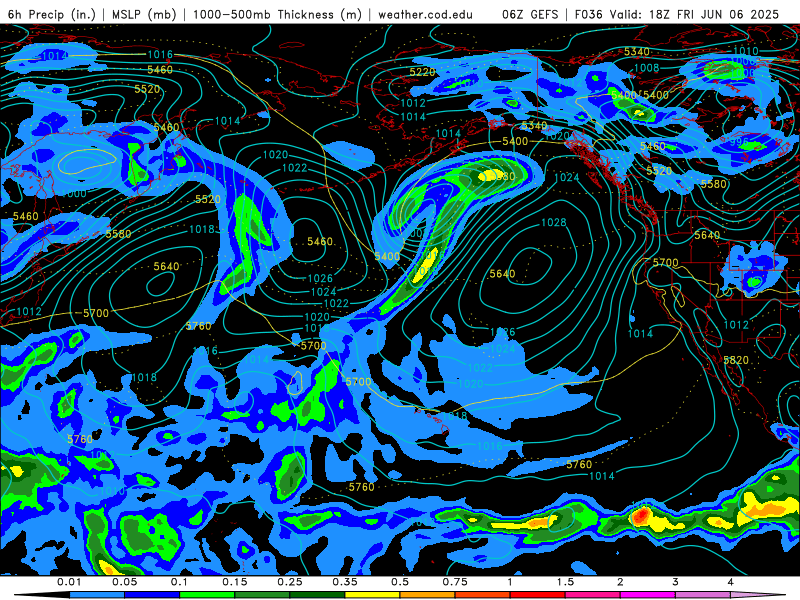This screenshot has width=800, height=600.
Task: Click the 0.25 legend value
Action: [x=290, y=582]
